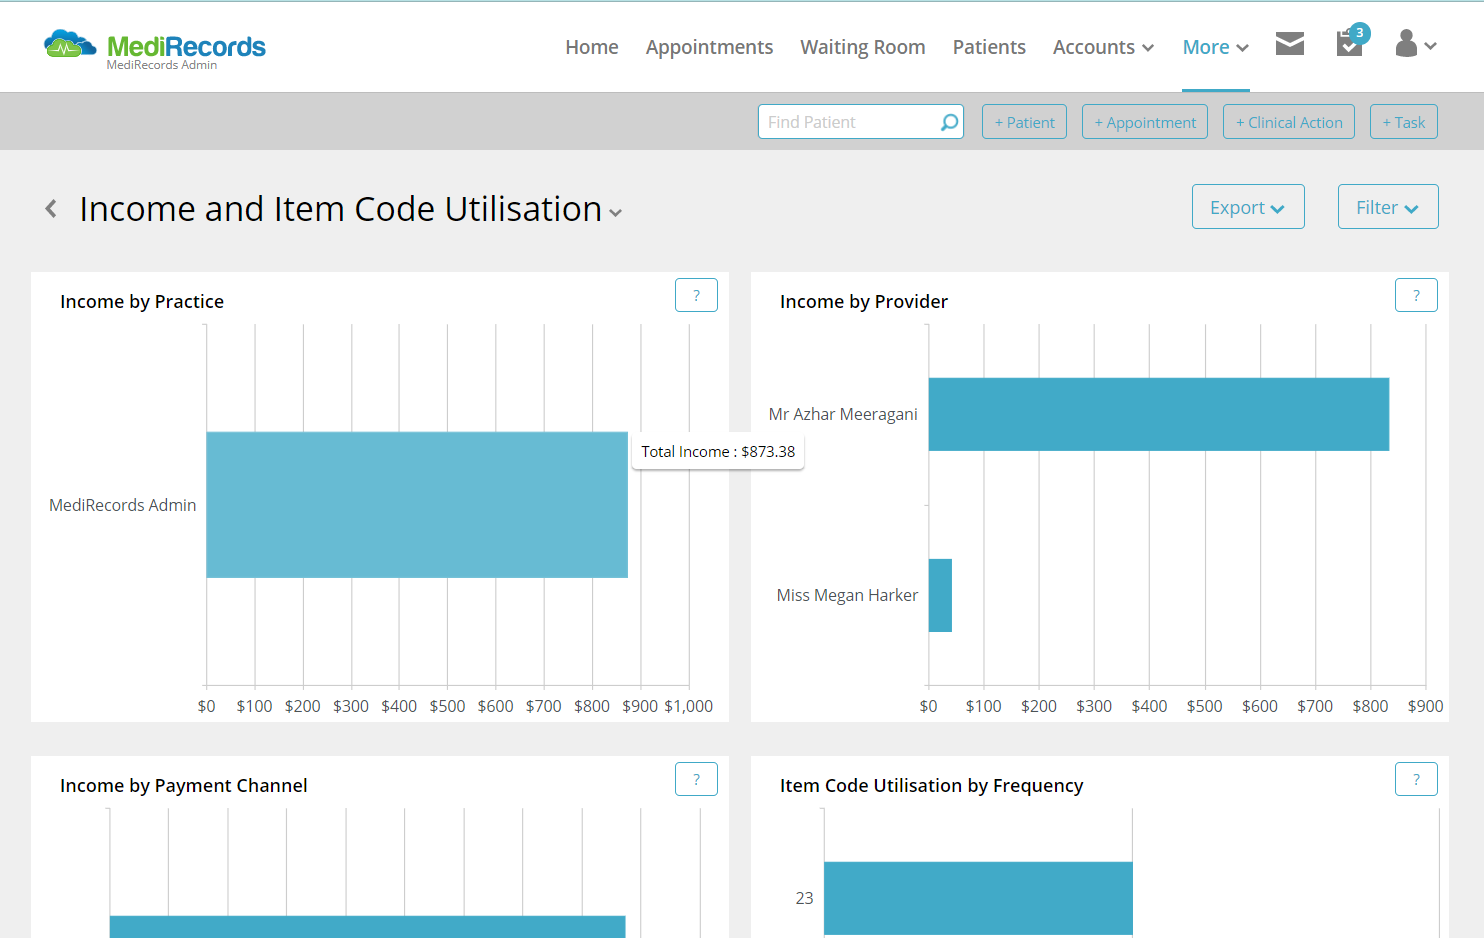Click the 'Income by Practice' heading
Screen dimensions: 1484x938
142,302
